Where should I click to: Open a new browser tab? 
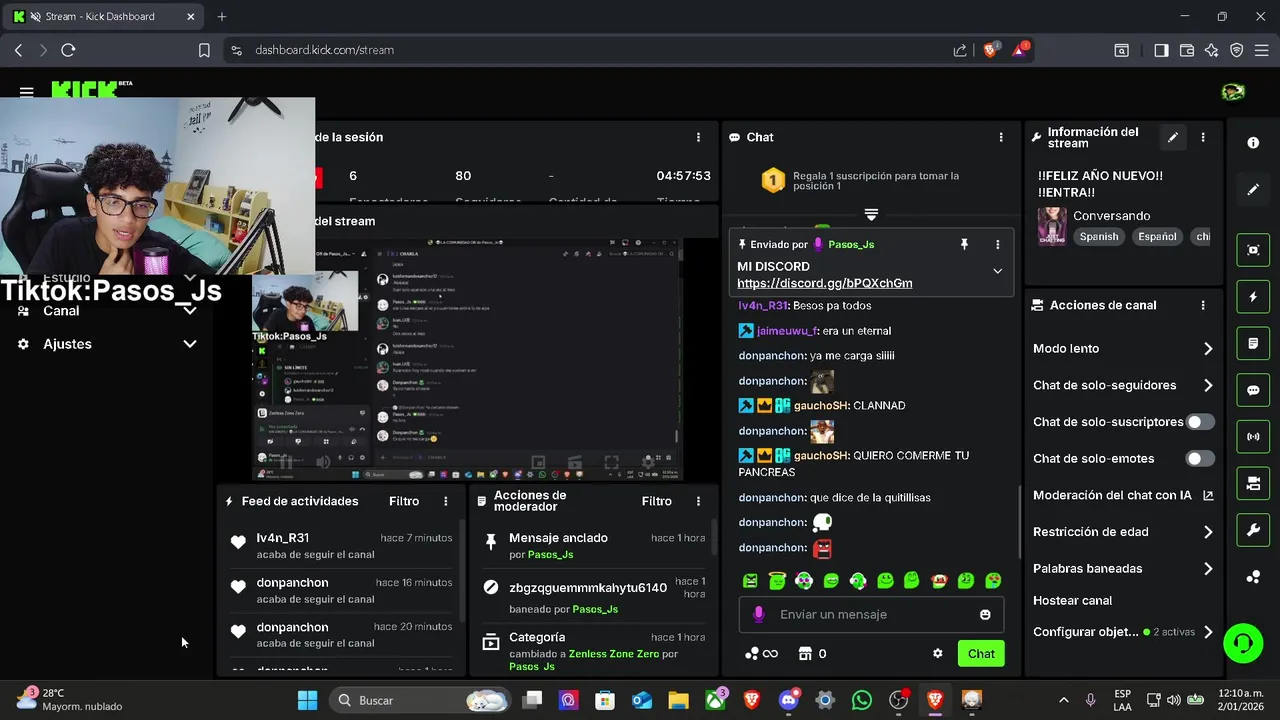pos(222,16)
